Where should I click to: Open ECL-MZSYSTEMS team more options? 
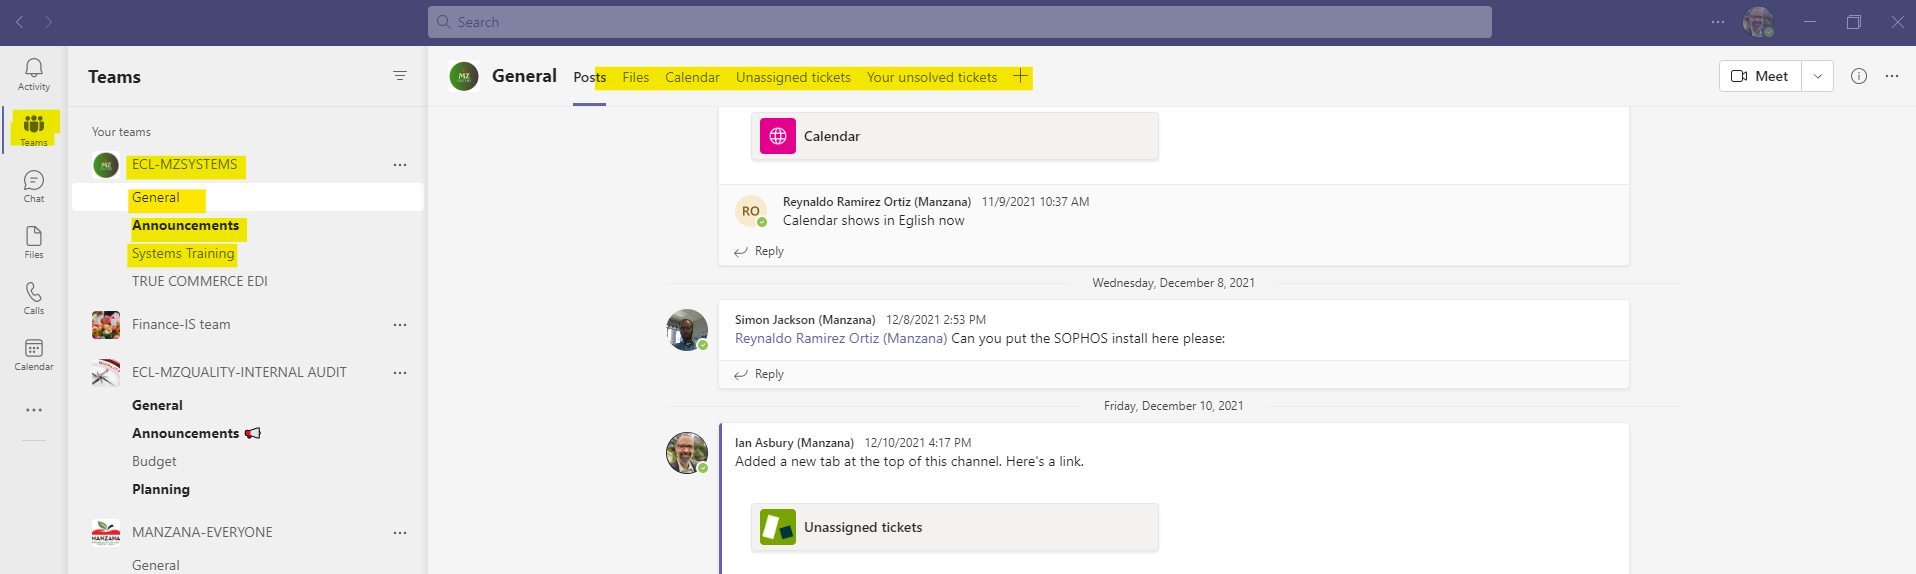click(x=400, y=165)
